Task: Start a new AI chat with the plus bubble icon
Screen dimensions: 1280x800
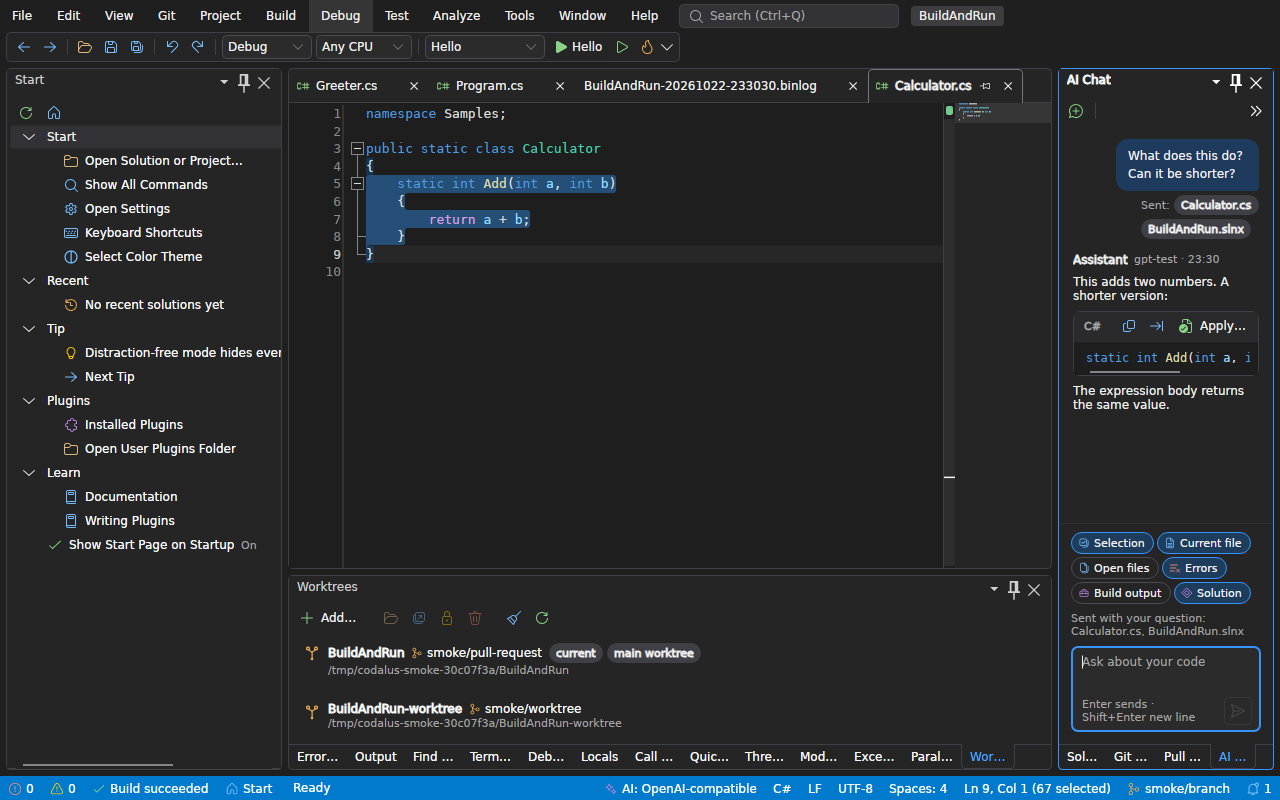Action: (1076, 111)
